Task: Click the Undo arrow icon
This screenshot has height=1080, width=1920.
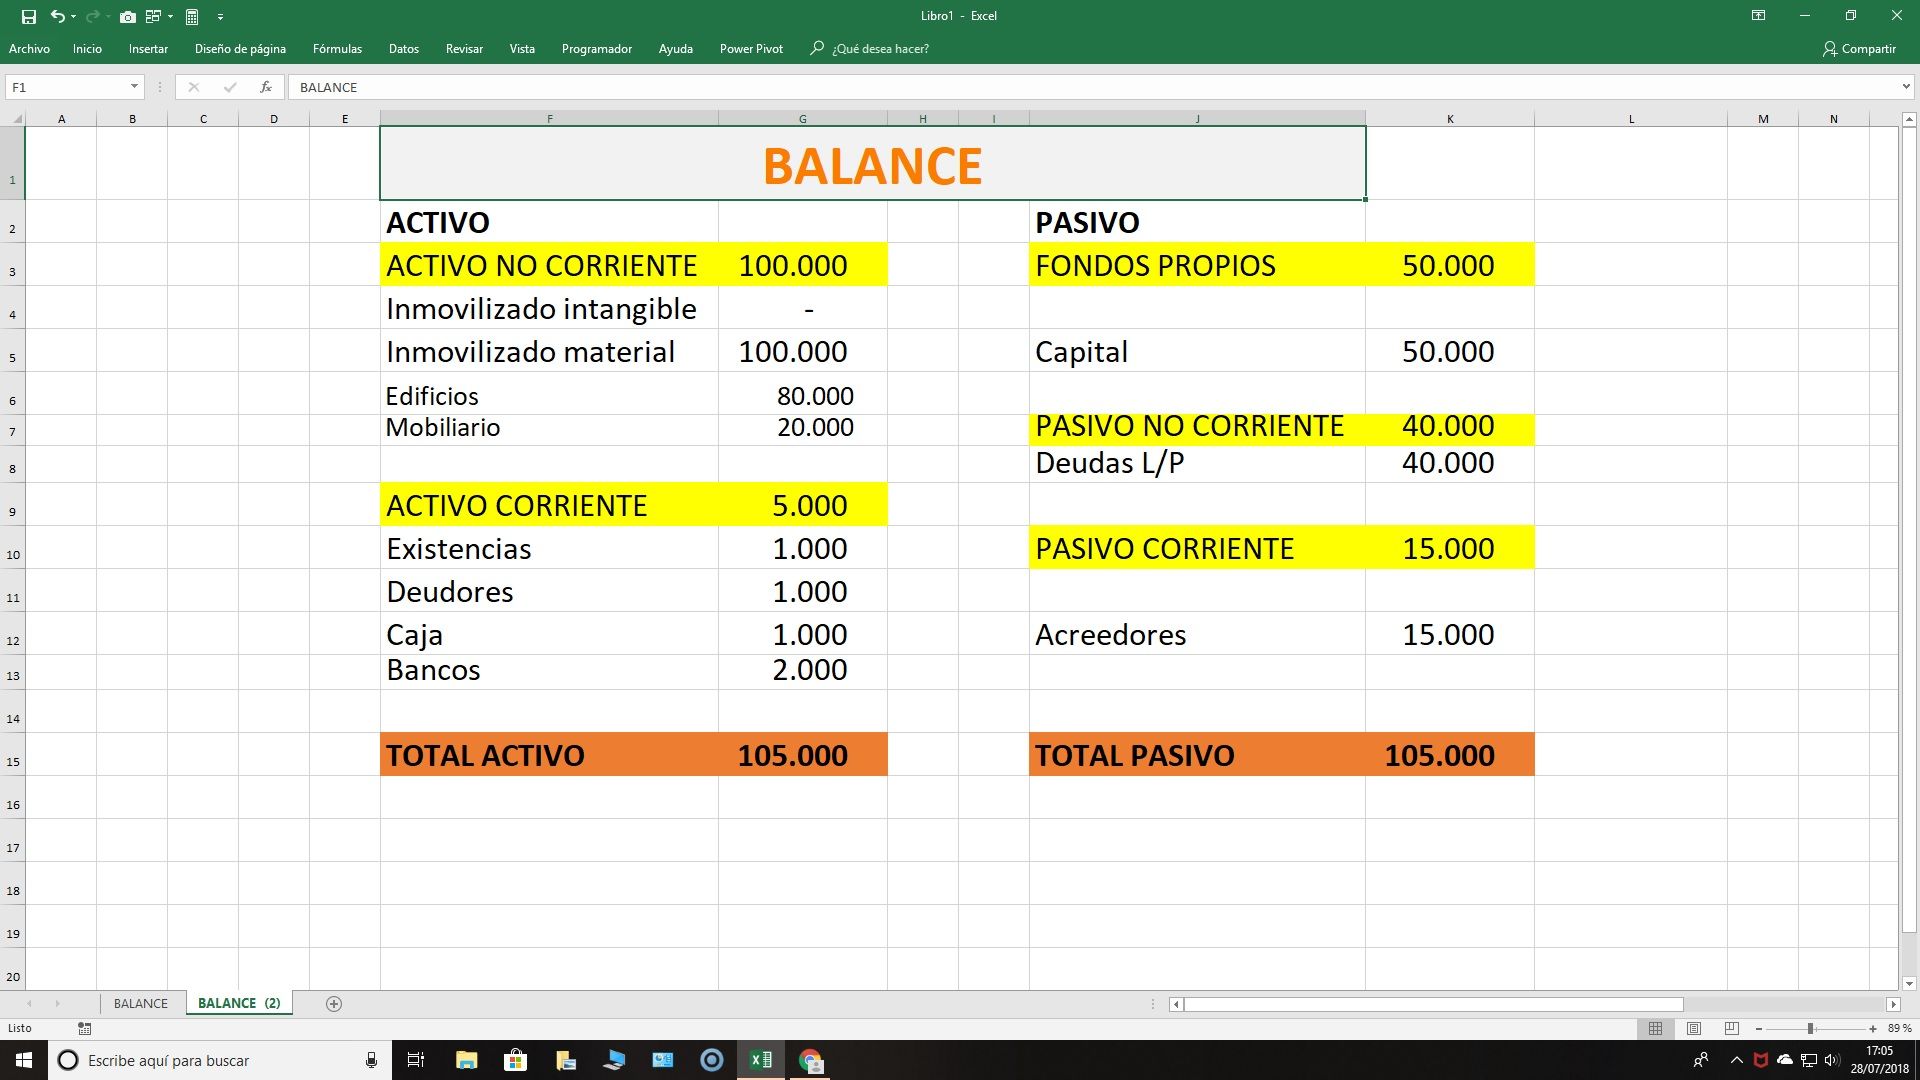Action: (58, 16)
